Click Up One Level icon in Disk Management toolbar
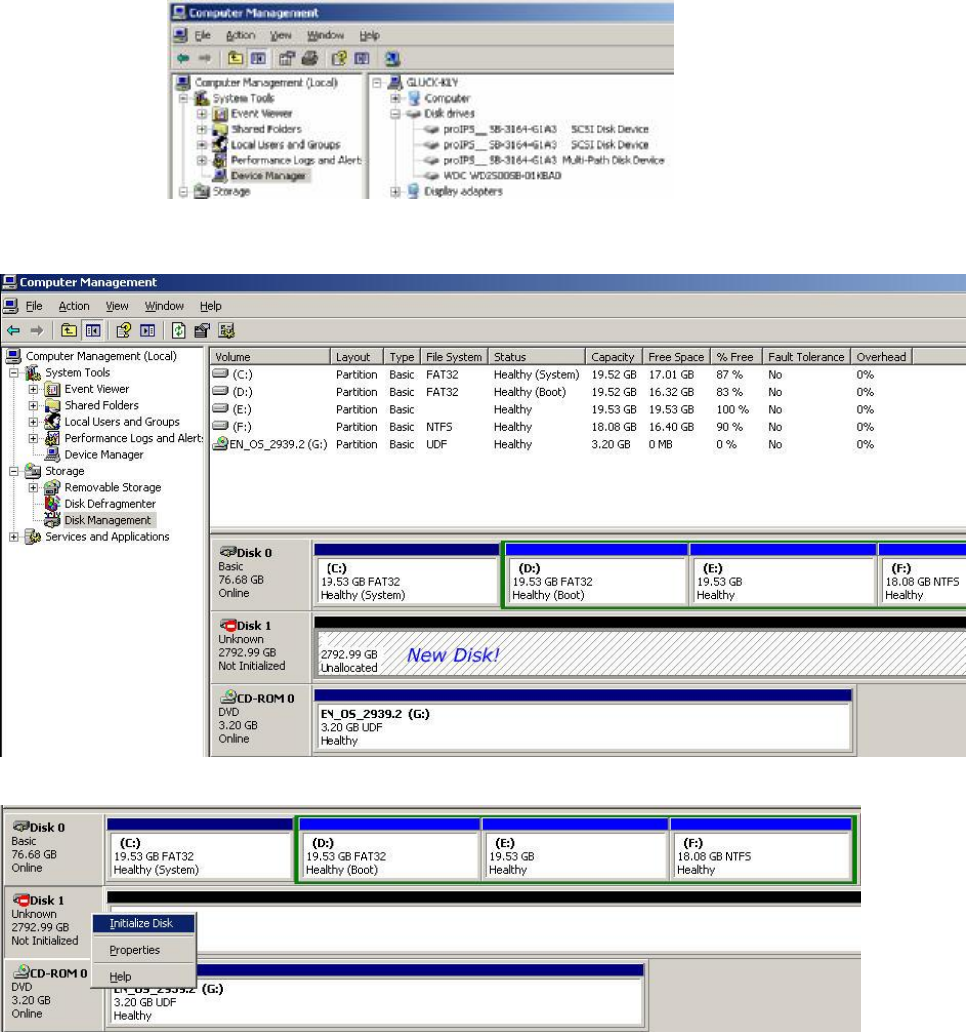 pyautogui.click(x=68, y=330)
